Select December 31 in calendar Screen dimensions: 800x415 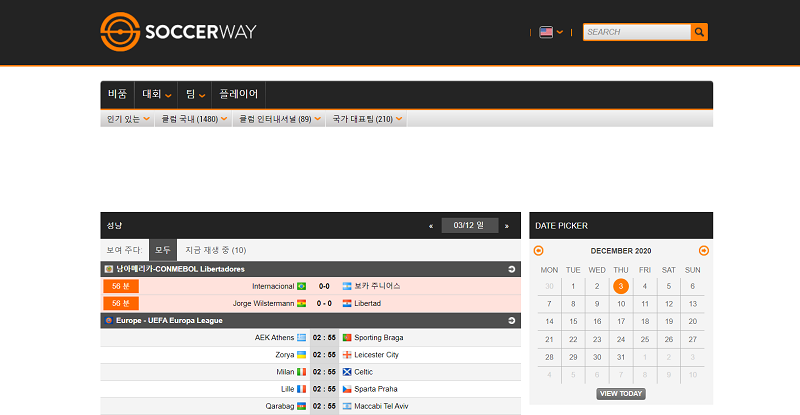[621, 357]
